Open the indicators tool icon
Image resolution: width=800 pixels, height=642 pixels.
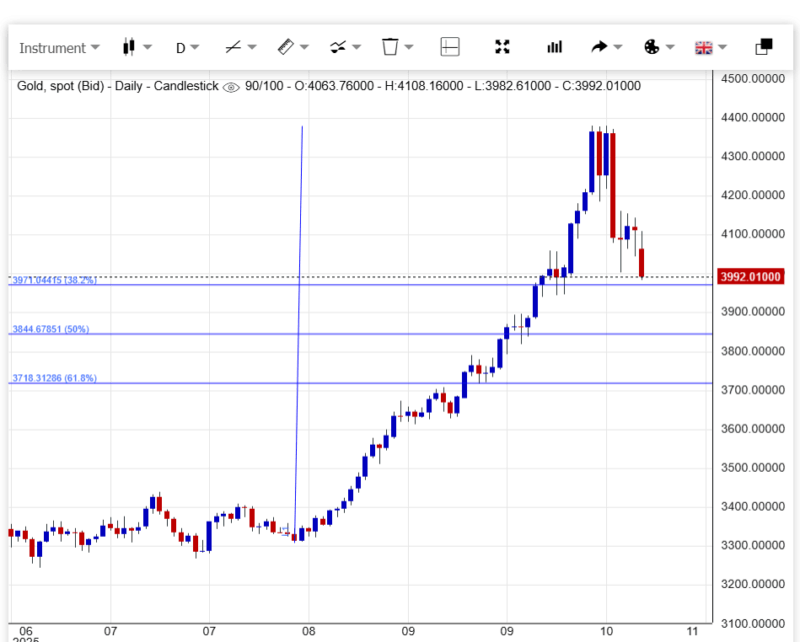(338, 47)
